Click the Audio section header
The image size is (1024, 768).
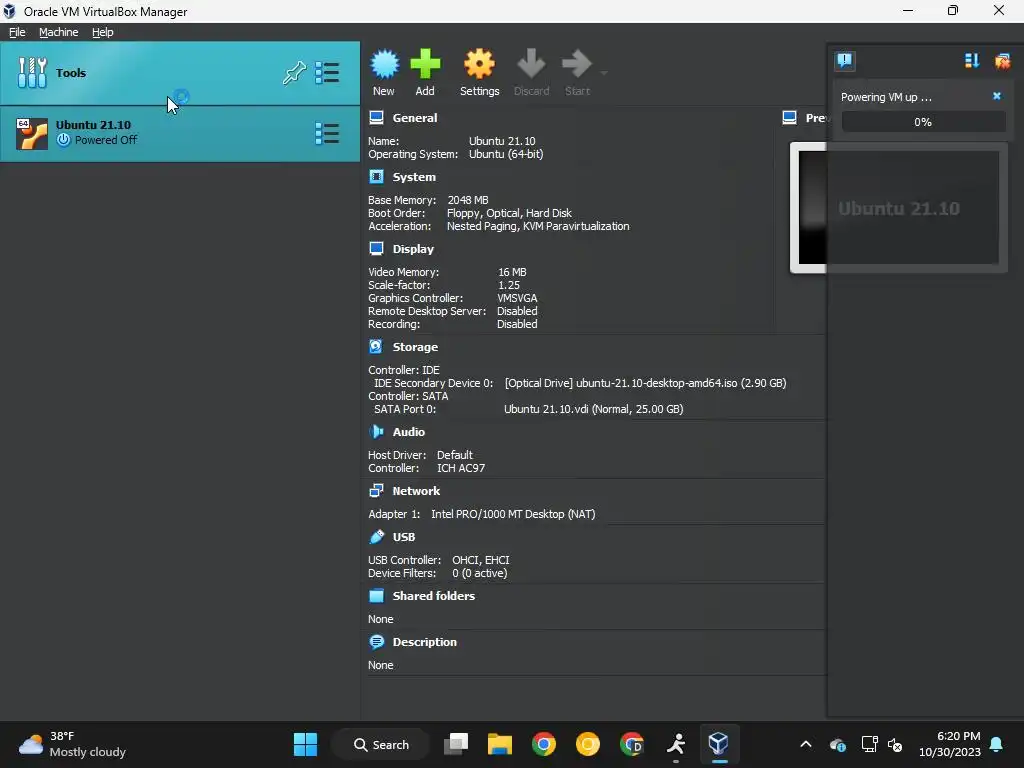pos(409,432)
